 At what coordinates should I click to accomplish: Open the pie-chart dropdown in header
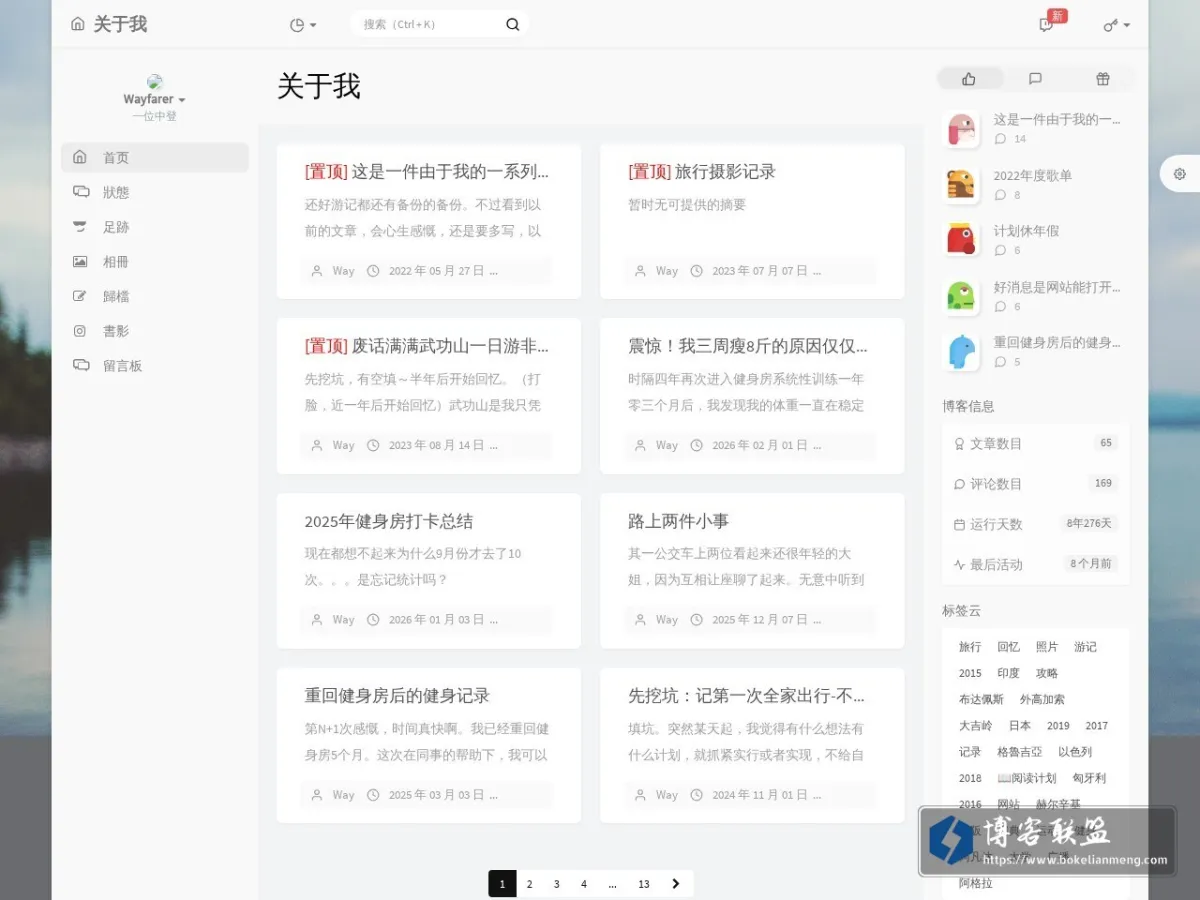[302, 25]
